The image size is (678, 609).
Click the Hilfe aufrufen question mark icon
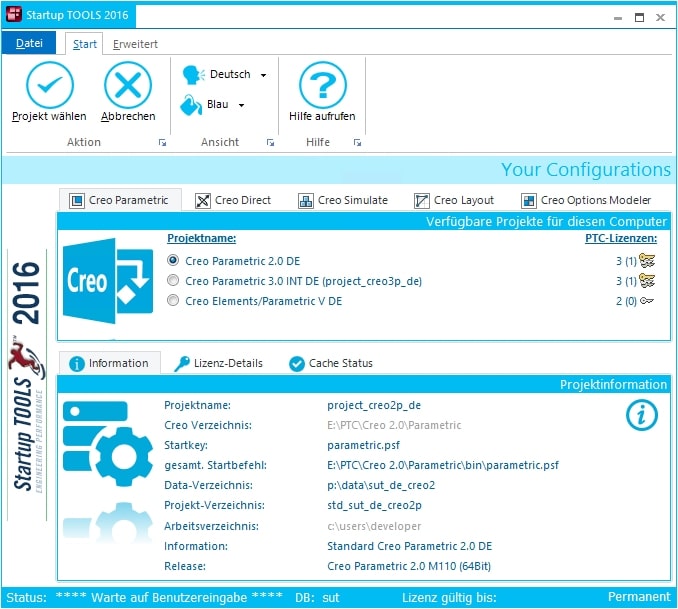tap(323, 85)
